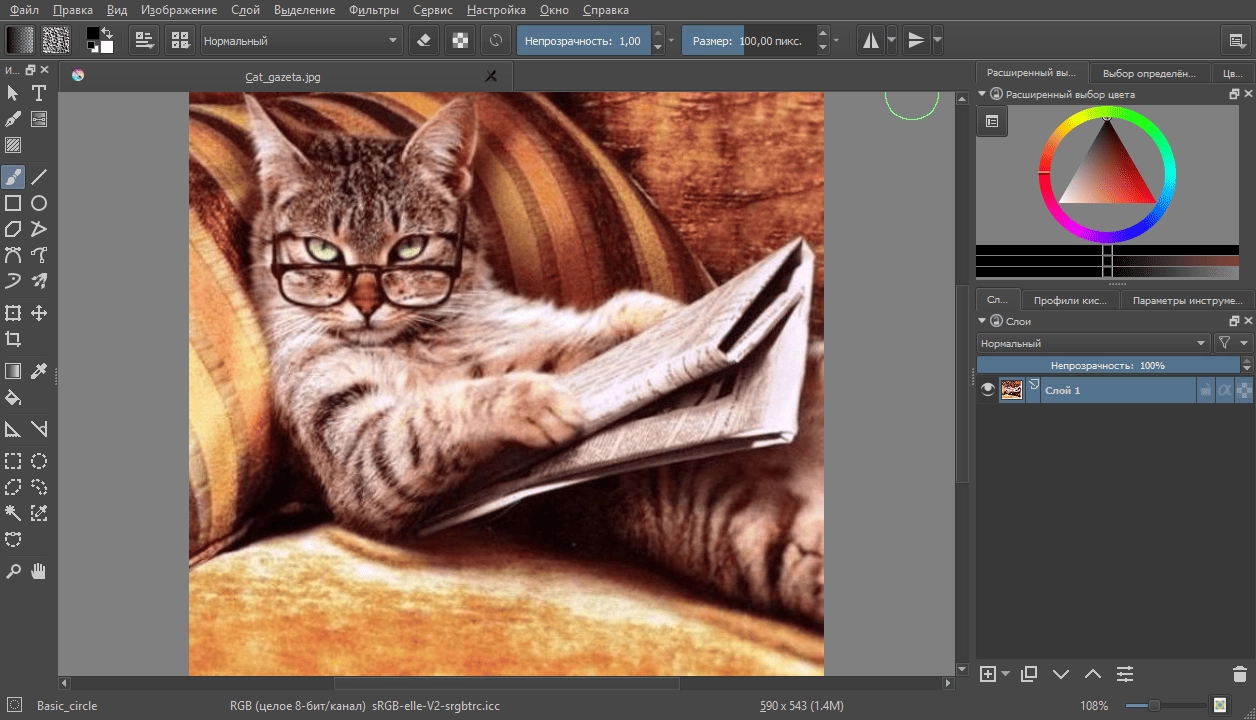Open brush blending mode Нормальный dropdown
The image size is (1256, 720).
[x=301, y=41]
